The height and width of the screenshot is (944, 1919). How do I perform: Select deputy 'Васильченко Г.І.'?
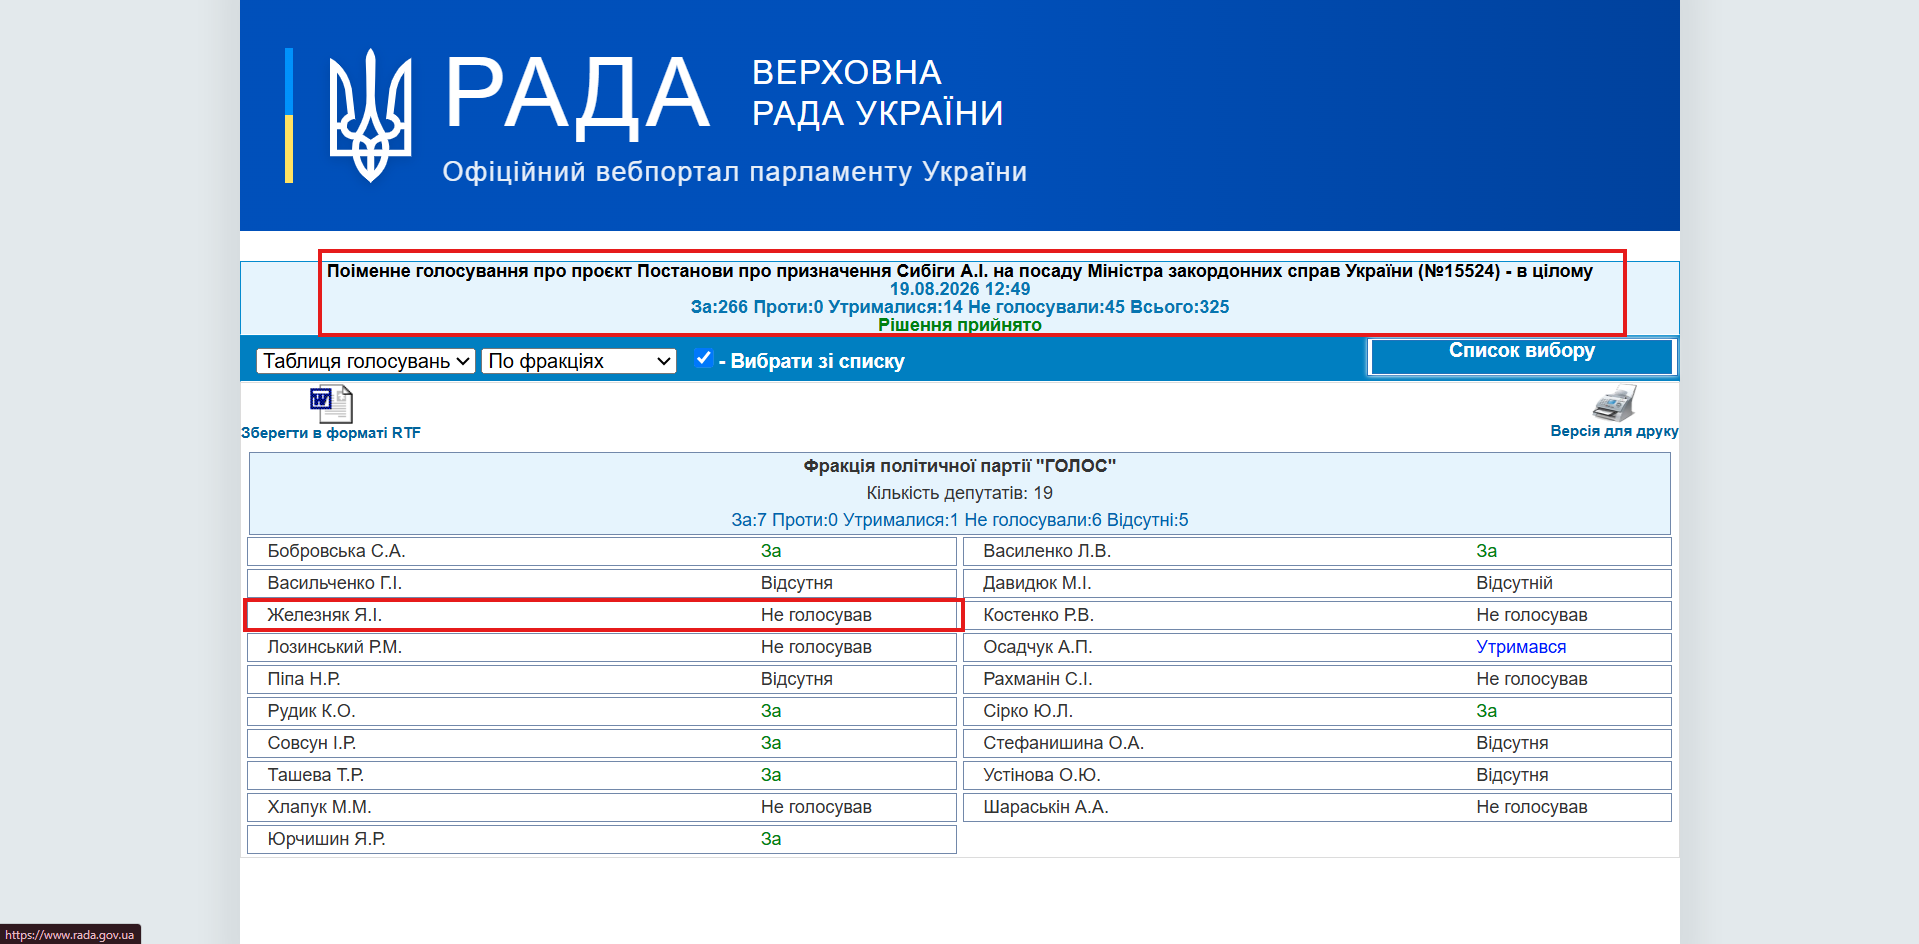(x=335, y=583)
